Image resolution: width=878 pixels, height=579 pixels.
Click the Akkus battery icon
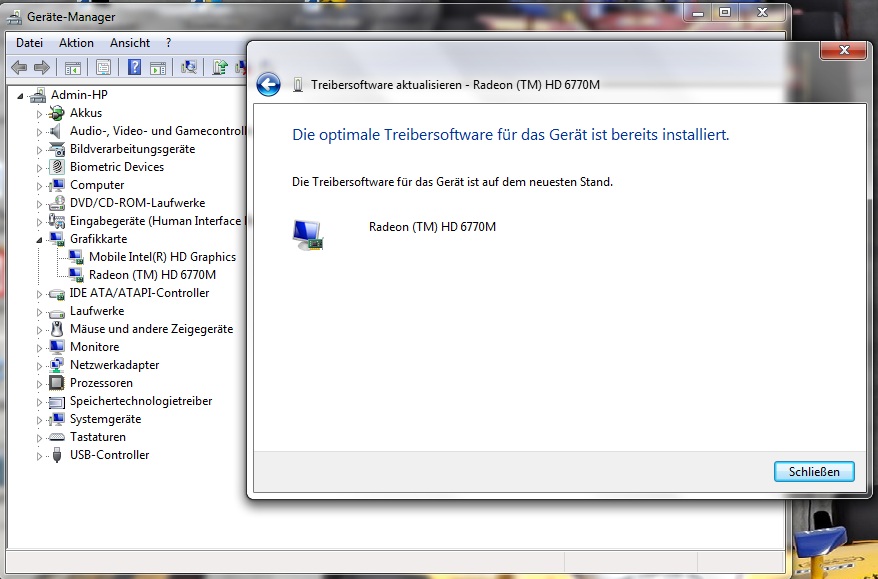(x=57, y=113)
